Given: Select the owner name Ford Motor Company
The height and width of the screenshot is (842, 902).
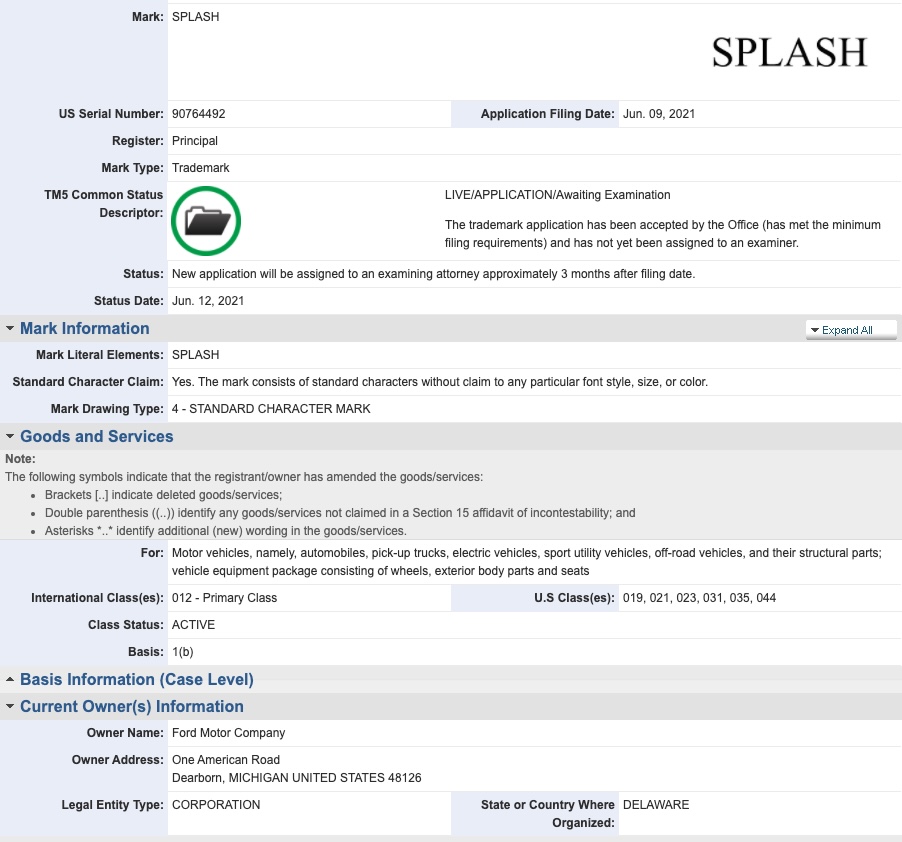Looking at the screenshot, I should pyautogui.click(x=228, y=733).
